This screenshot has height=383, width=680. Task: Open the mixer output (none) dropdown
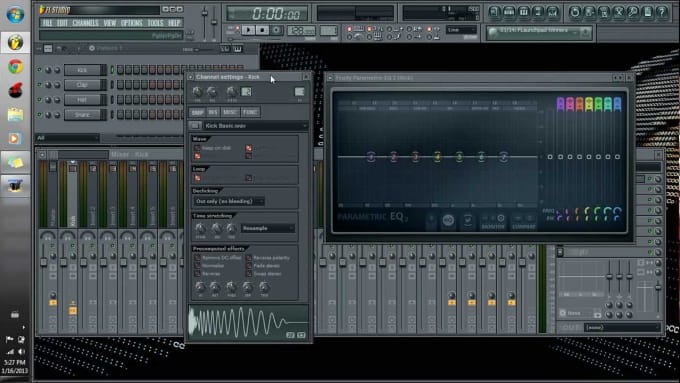point(621,327)
